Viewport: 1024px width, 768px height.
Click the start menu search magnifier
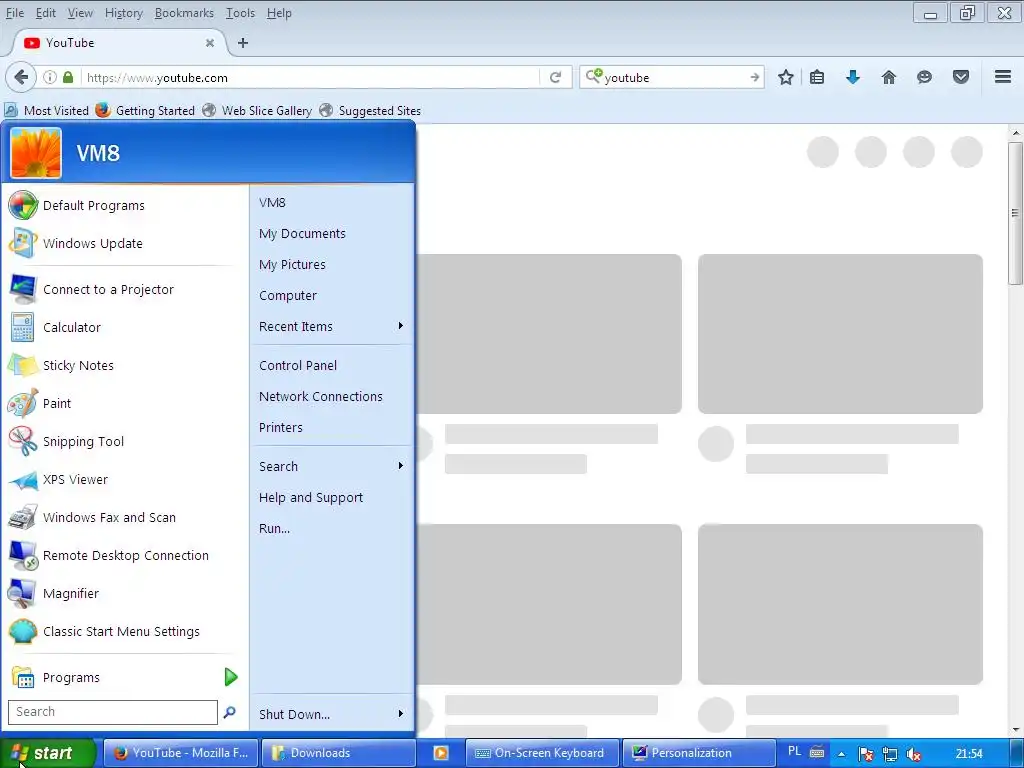[x=229, y=712]
